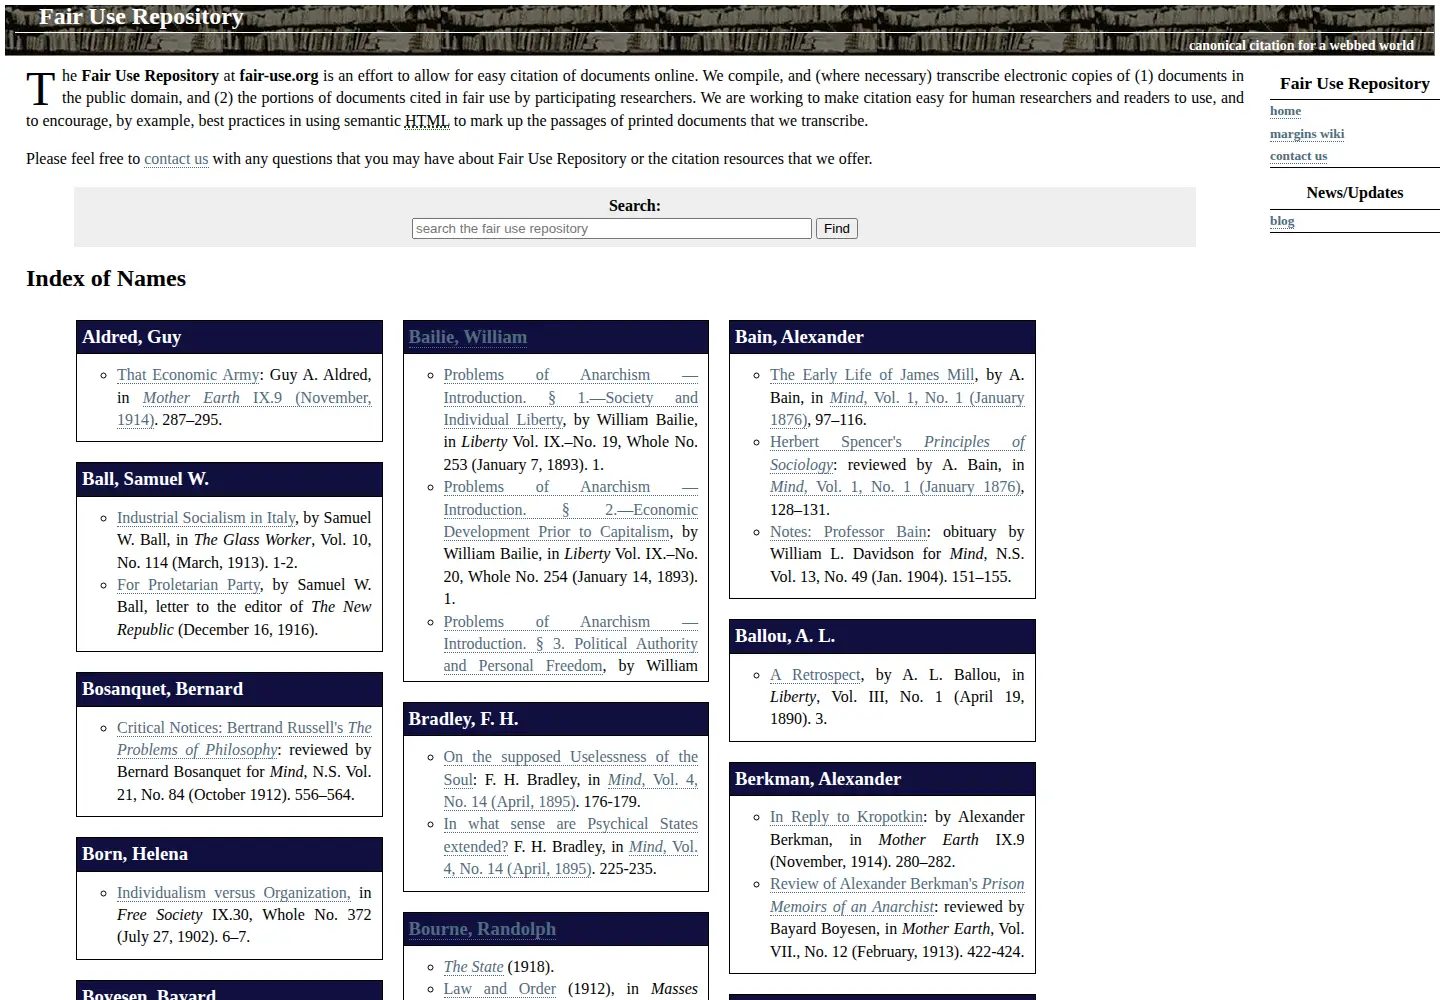Image resolution: width=1440 pixels, height=1000 pixels.
Task: Open the blog link under News/Updates
Action: click(x=1282, y=221)
